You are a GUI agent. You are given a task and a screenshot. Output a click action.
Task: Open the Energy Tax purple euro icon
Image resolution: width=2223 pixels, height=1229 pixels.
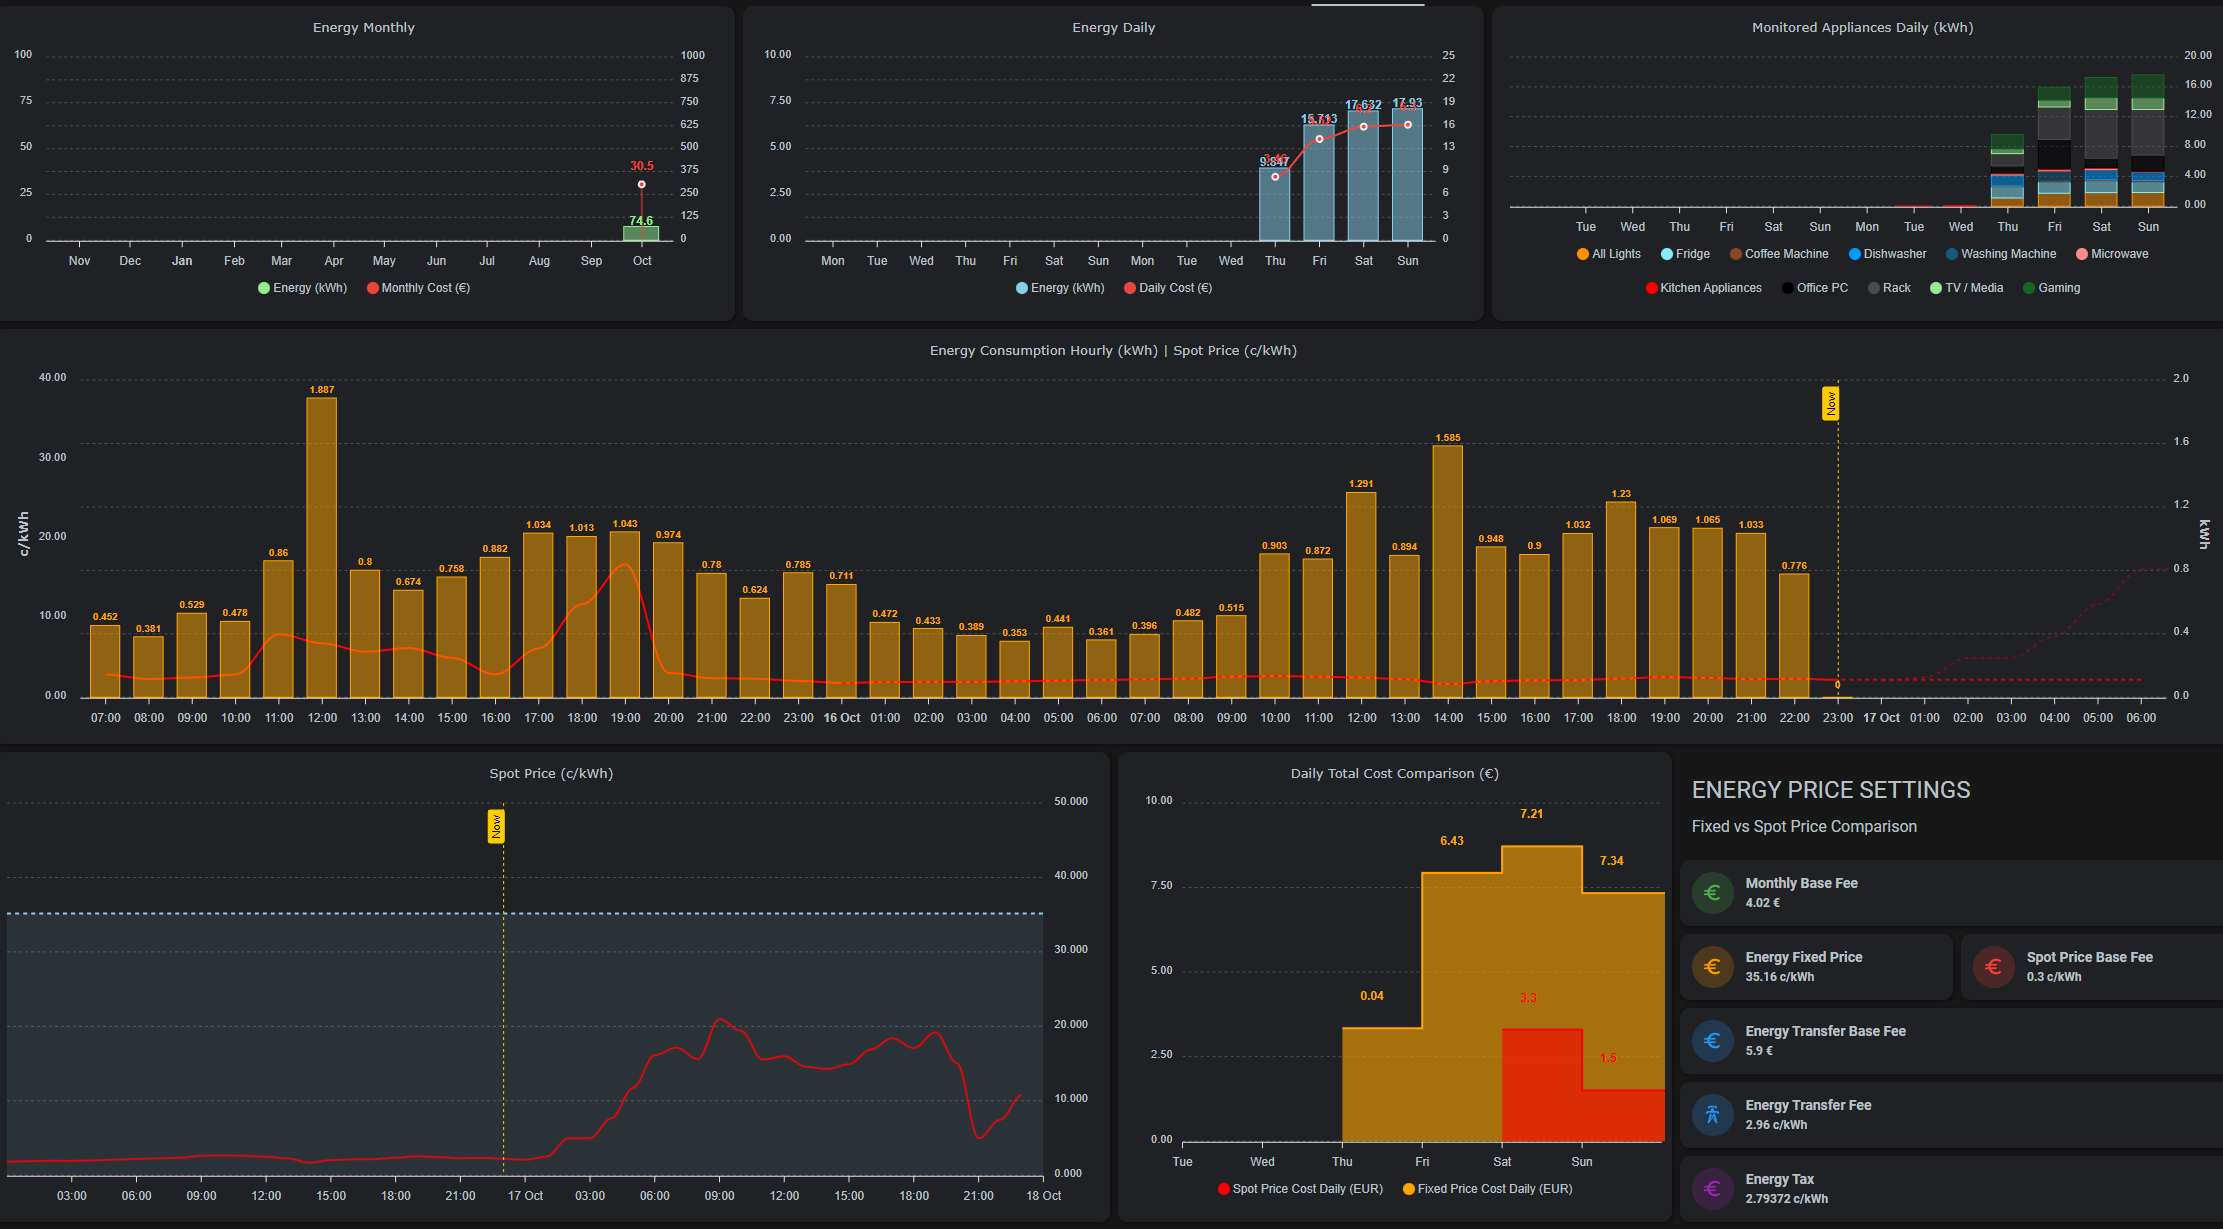click(1712, 1189)
